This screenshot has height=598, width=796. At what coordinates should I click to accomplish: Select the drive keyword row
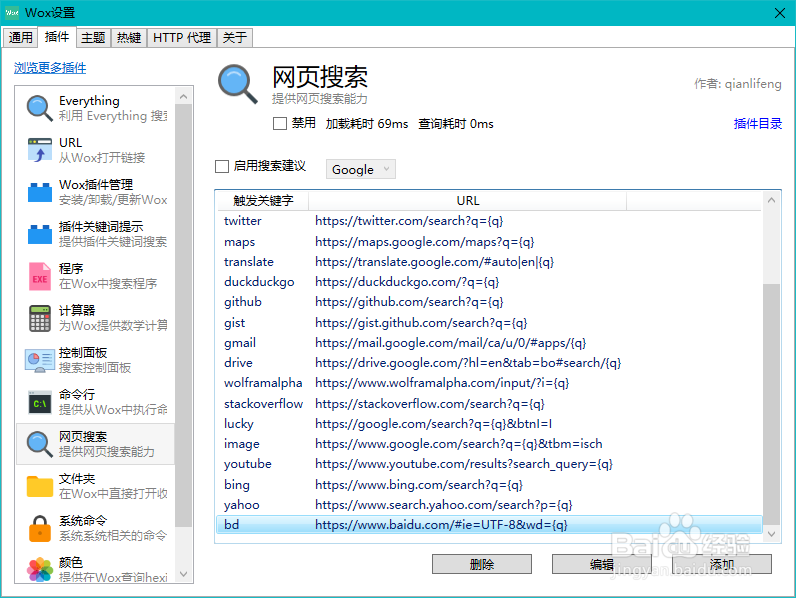(489, 363)
